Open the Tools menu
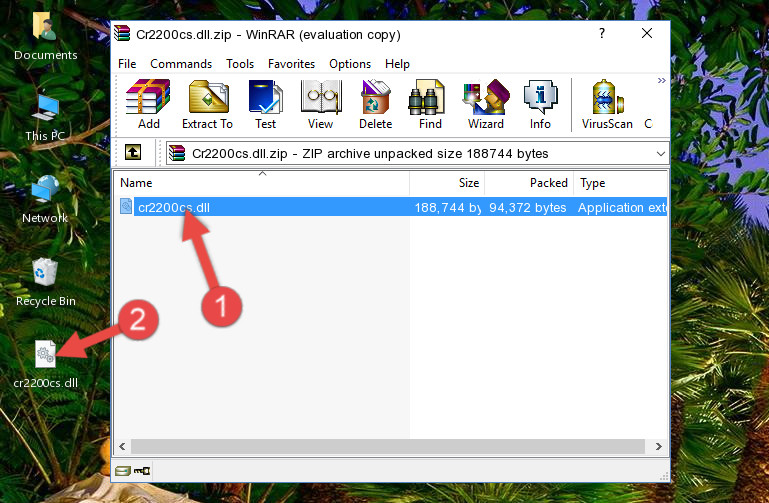 [x=240, y=64]
